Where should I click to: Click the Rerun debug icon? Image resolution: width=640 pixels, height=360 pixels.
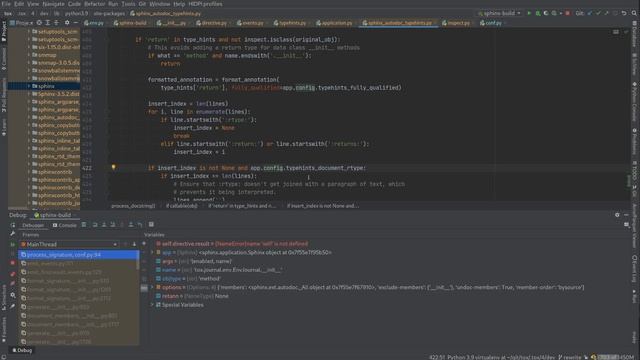(13, 225)
